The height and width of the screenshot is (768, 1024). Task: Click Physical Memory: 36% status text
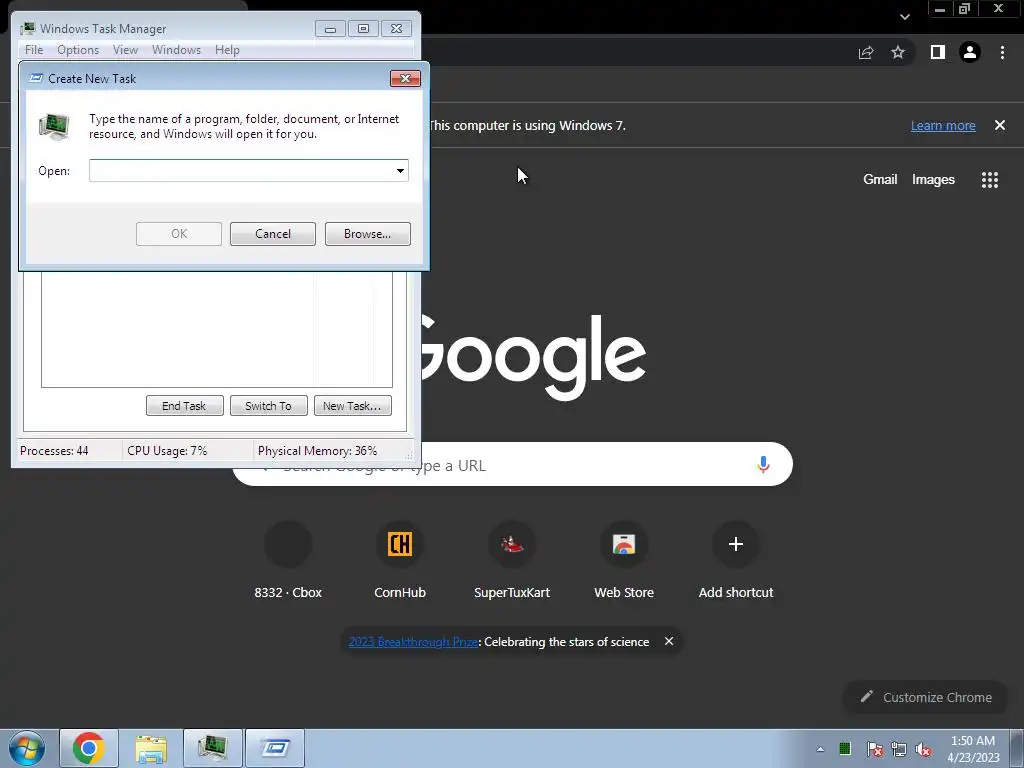(x=317, y=451)
